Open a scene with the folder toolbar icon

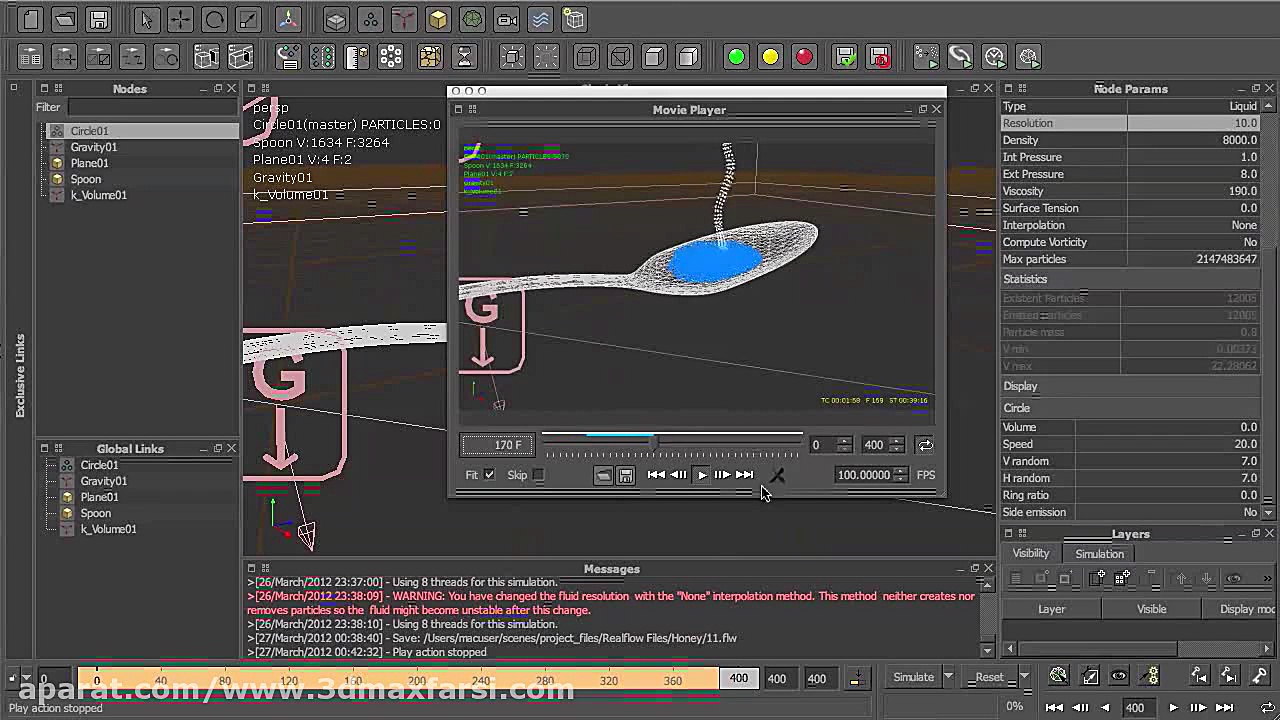(63, 19)
